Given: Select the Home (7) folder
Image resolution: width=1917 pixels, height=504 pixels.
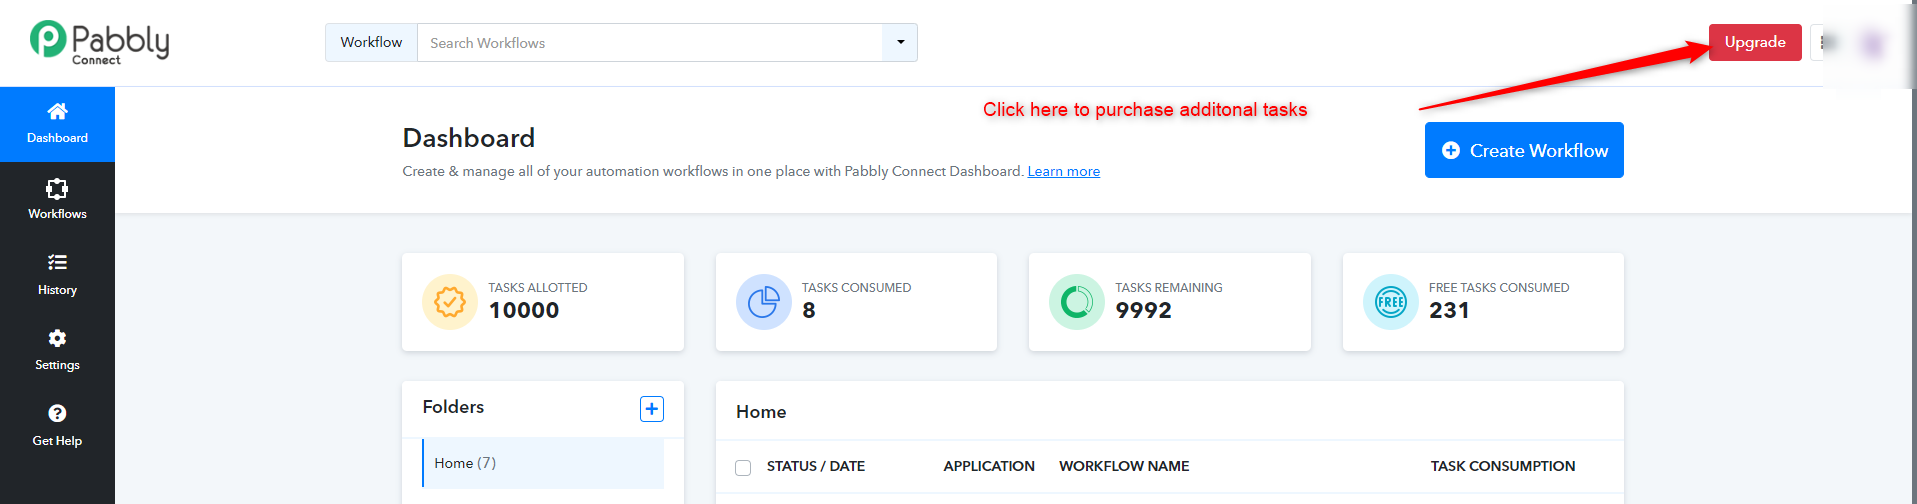Looking at the screenshot, I should point(543,463).
